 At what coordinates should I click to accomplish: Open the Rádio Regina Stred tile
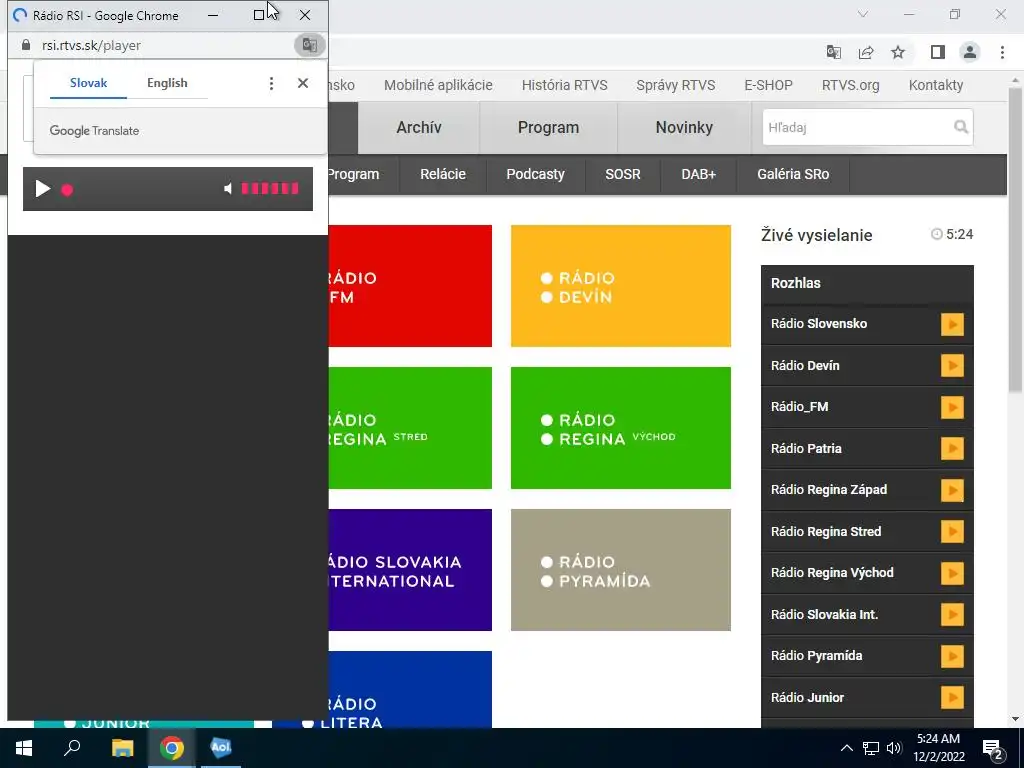click(x=410, y=428)
